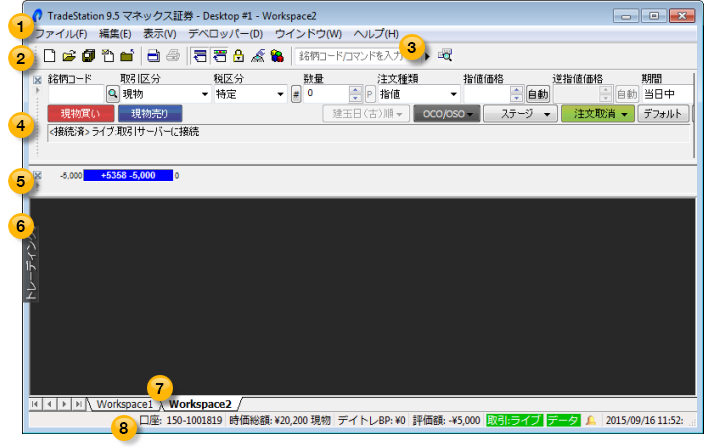Open the 表示(V) menu
The height and width of the screenshot is (448, 704).
(x=159, y=34)
